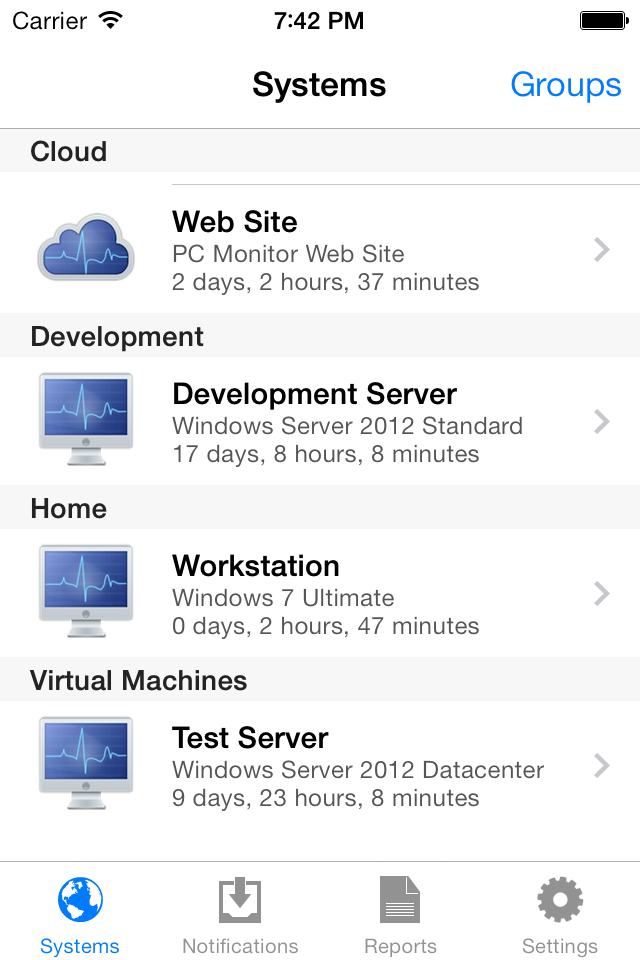The width and height of the screenshot is (640, 960).
Task: Click the Test Server disclosure chevron
Action: tap(601, 766)
